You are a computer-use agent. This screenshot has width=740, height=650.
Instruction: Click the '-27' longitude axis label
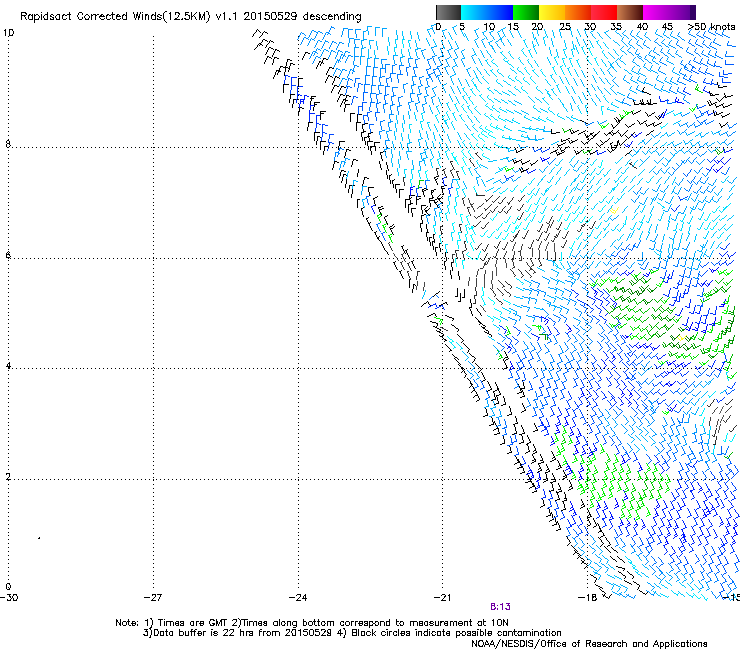153,598
